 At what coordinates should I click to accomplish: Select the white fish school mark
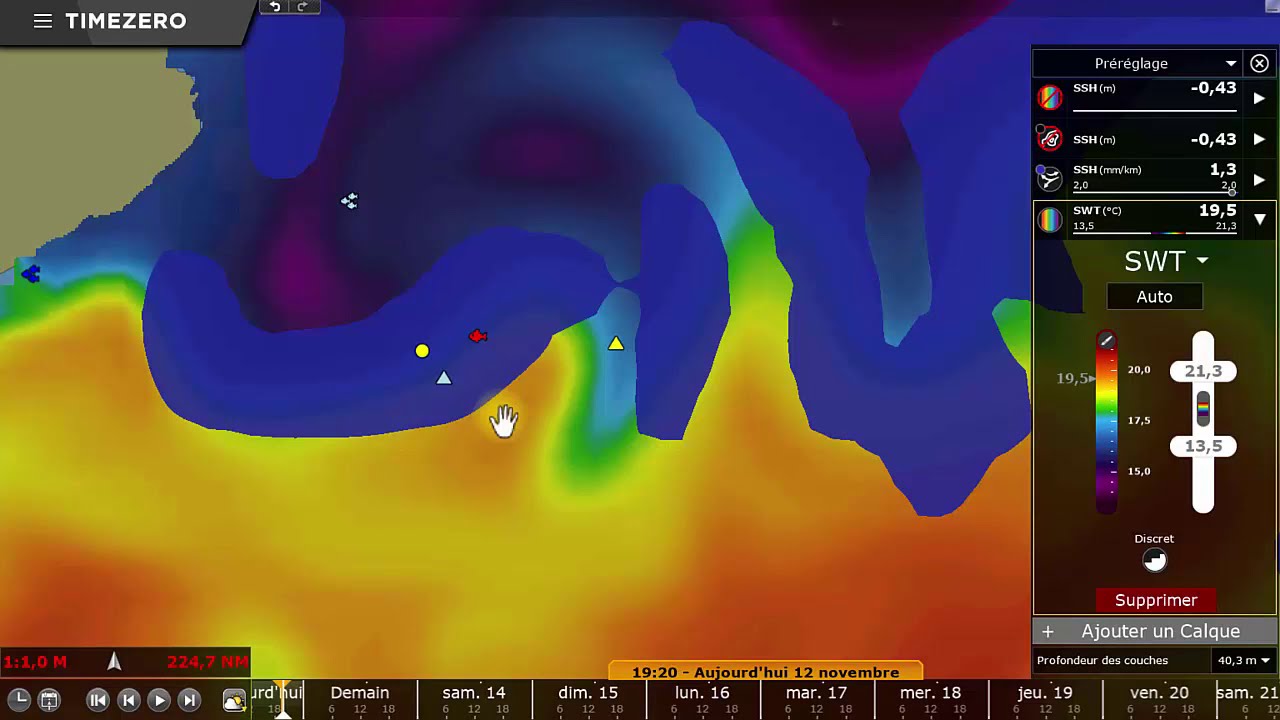click(x=349, y=201)
